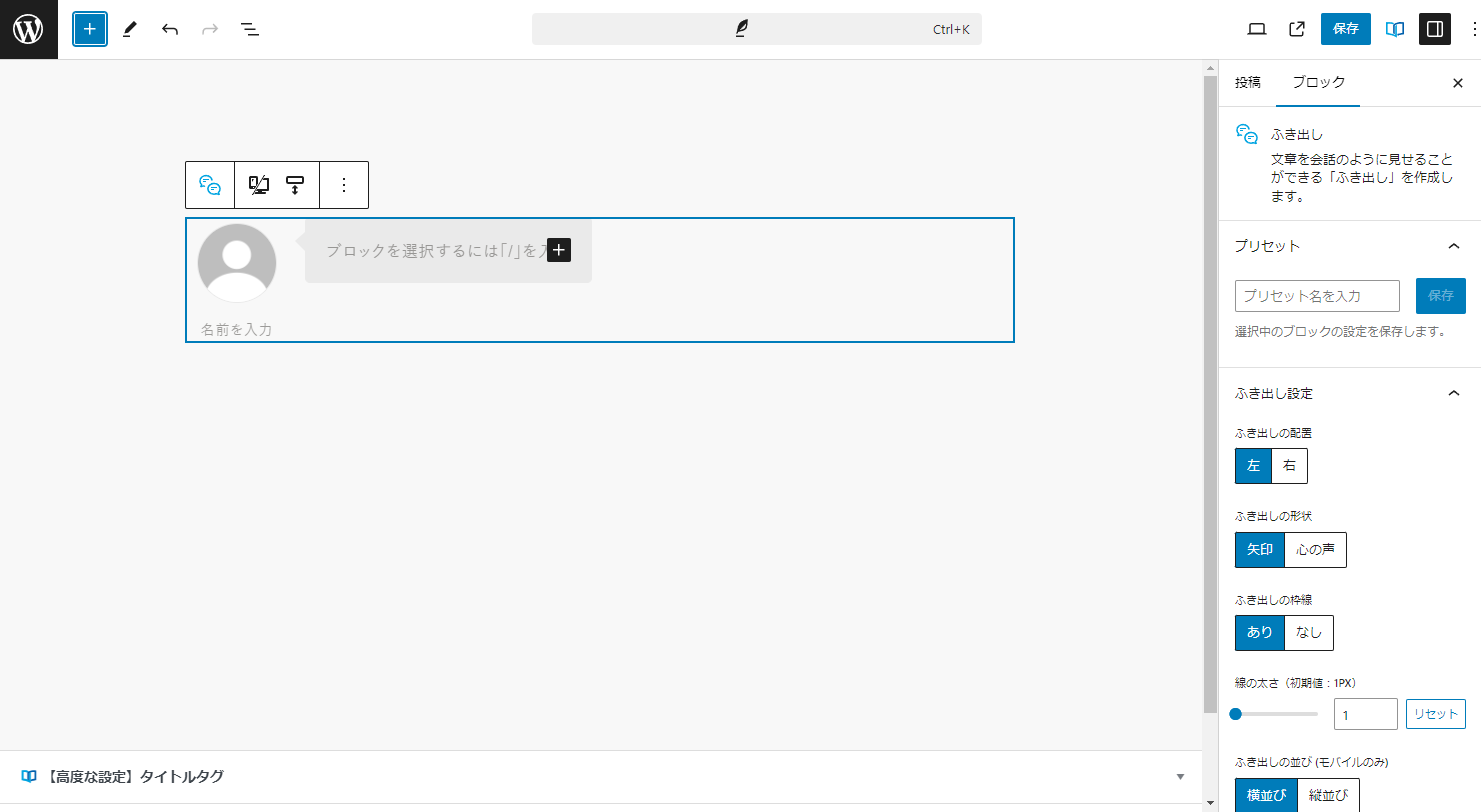Click the device visibility icon in block toolbar
Viewport: 1481px width, 812px height.
click(259, 185)
